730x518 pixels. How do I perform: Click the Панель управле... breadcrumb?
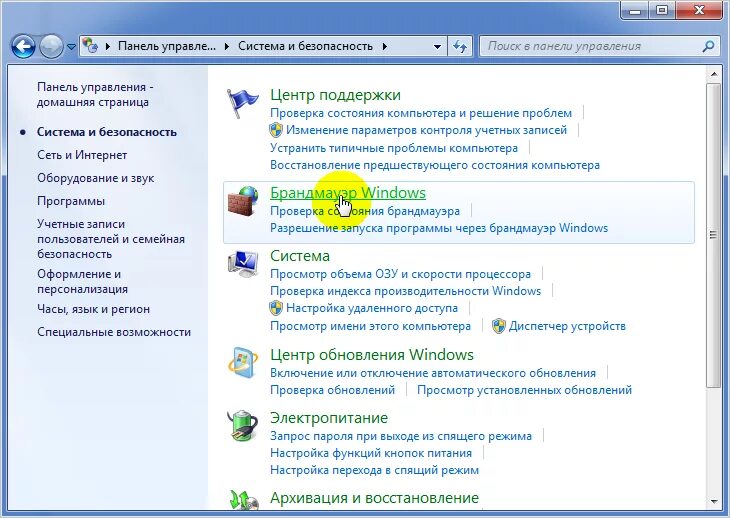[x=167, y=46]
